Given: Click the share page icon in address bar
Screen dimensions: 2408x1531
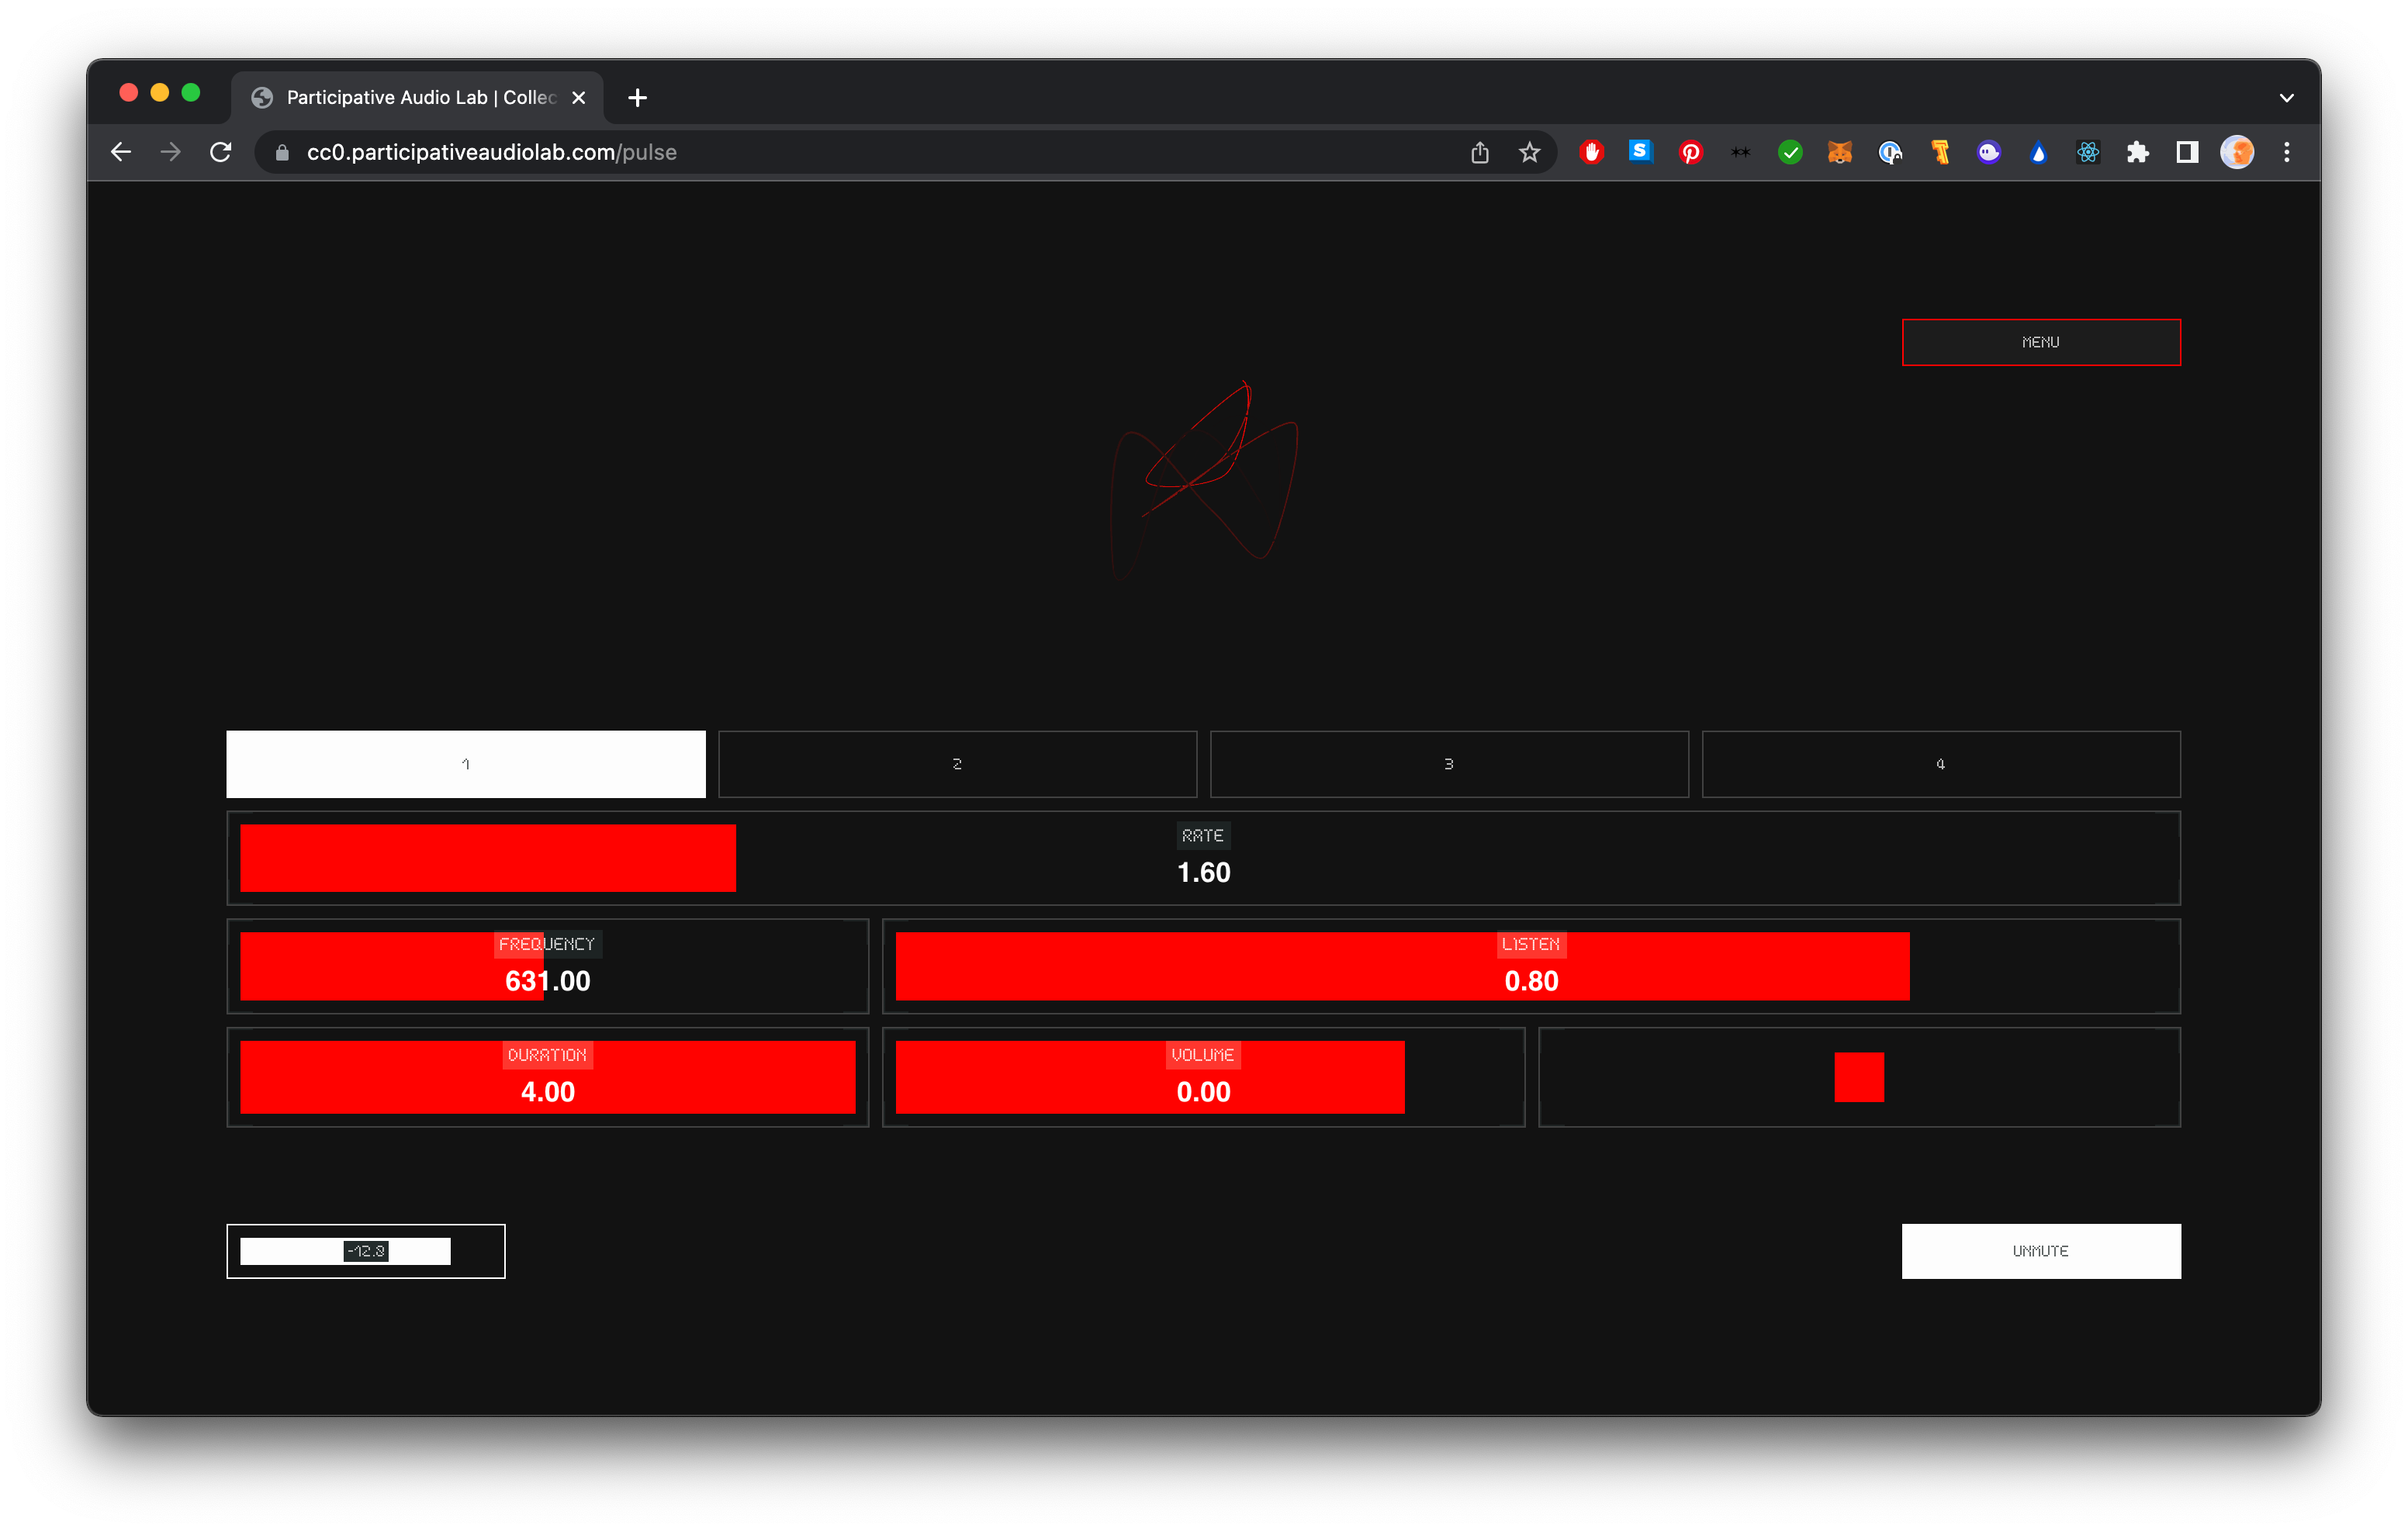Looking at the screenshot, I should (1480, 152).
